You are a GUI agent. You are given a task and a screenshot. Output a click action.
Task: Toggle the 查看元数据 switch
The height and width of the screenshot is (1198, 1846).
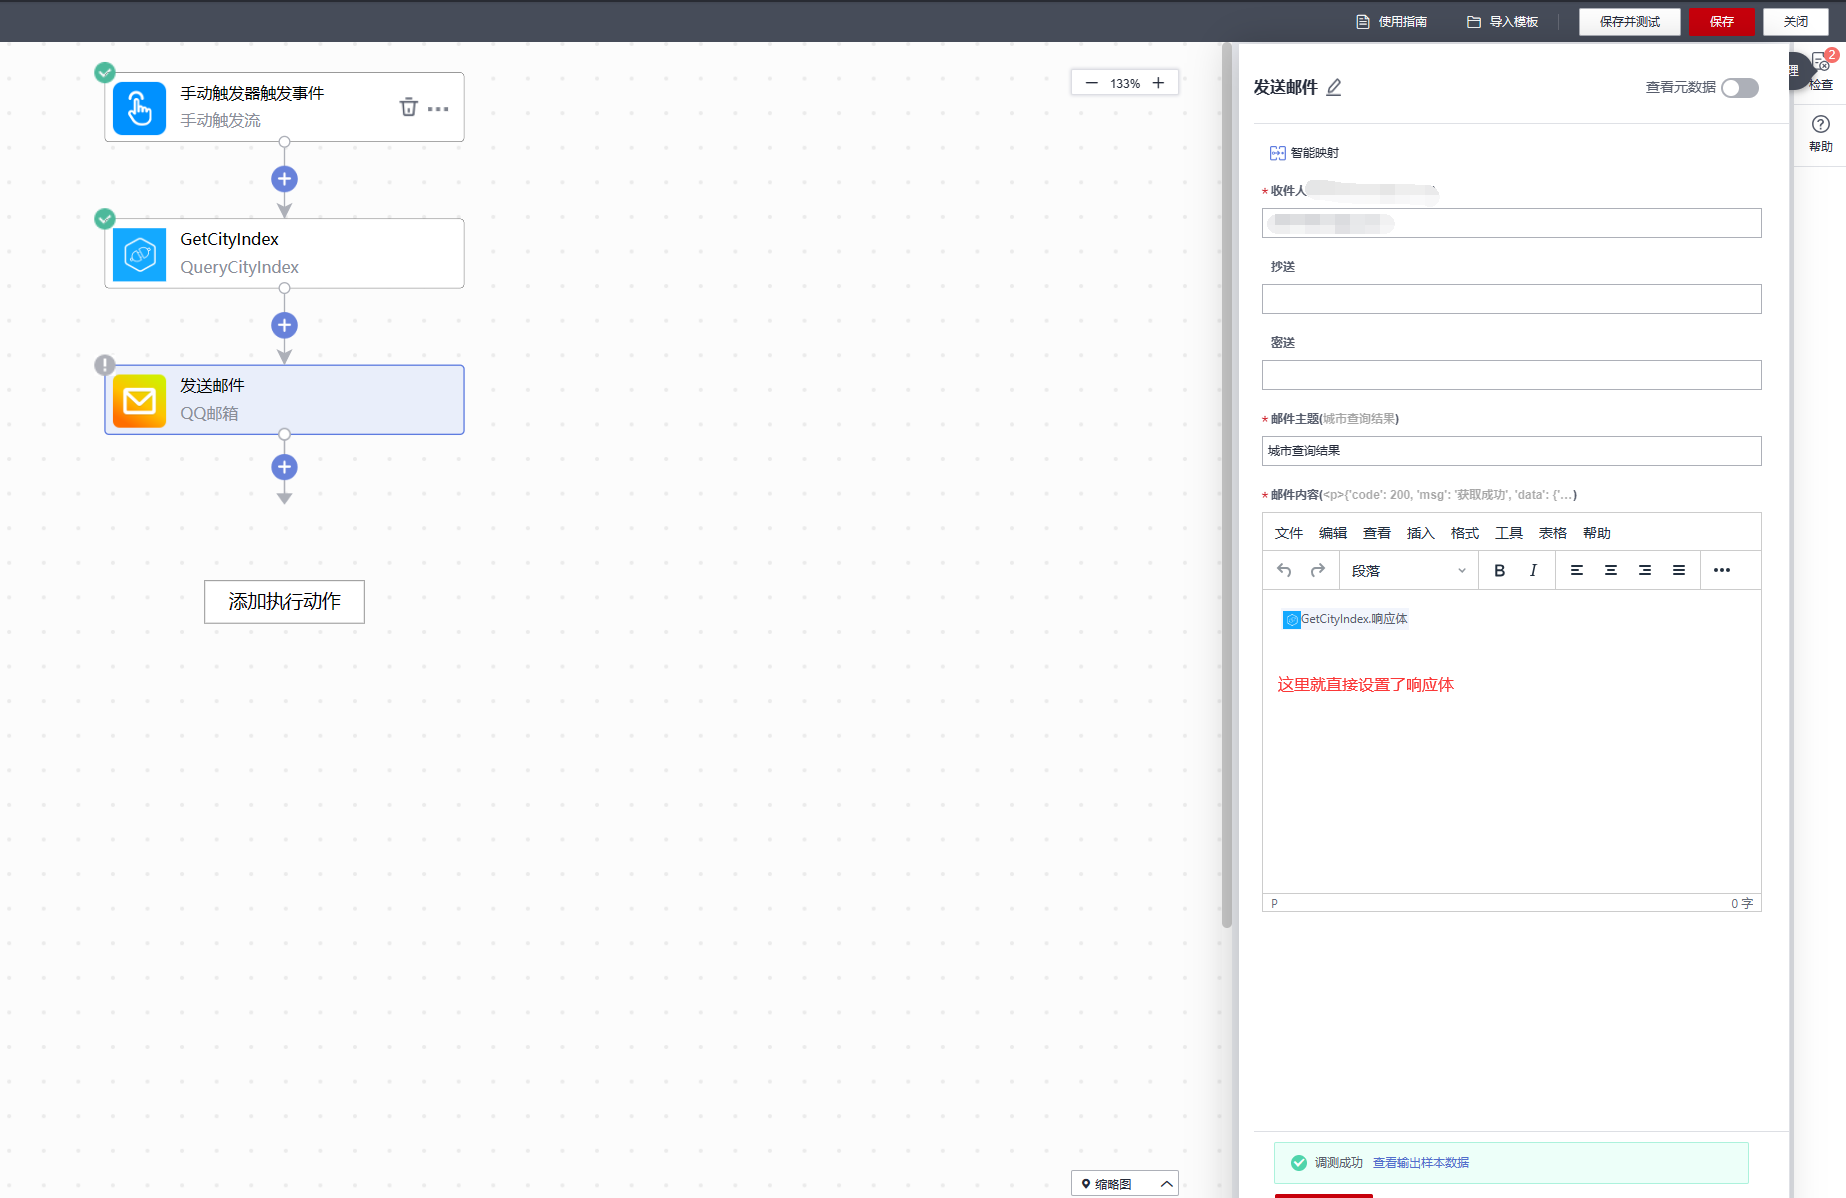coord(1740,88)
